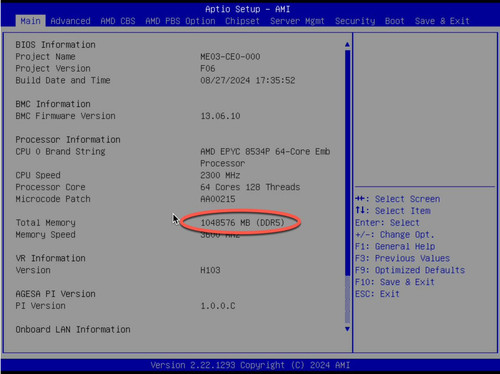Screen dimensions: 500x374
Task: Click the BIOS Information heading
Action: [x=55, y=45]
